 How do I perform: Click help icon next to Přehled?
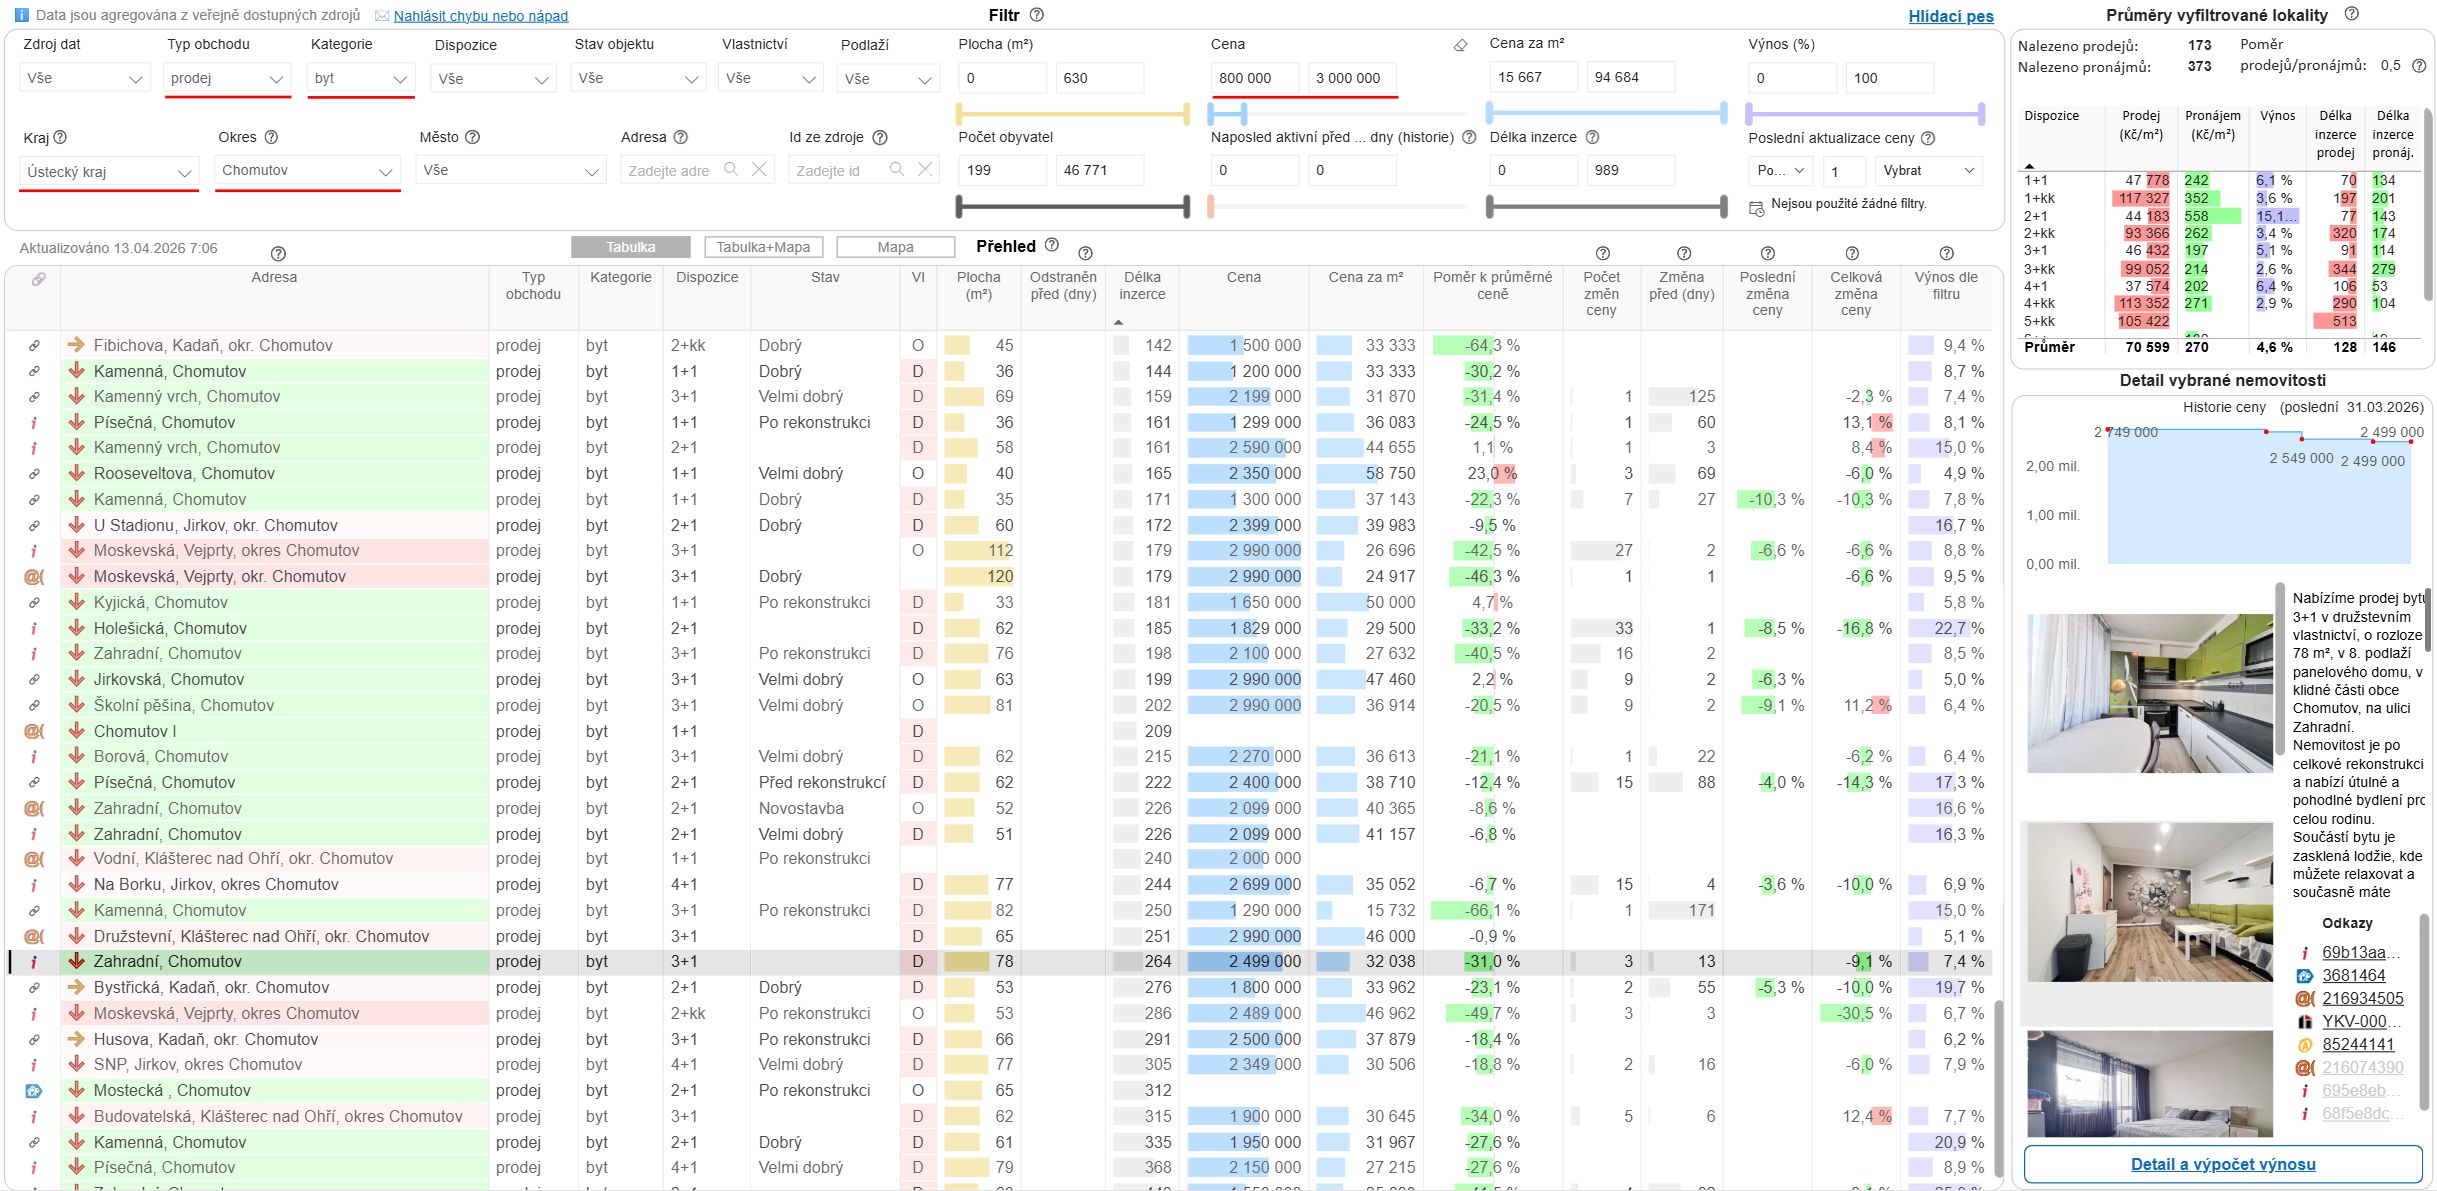coord(1052,245)
